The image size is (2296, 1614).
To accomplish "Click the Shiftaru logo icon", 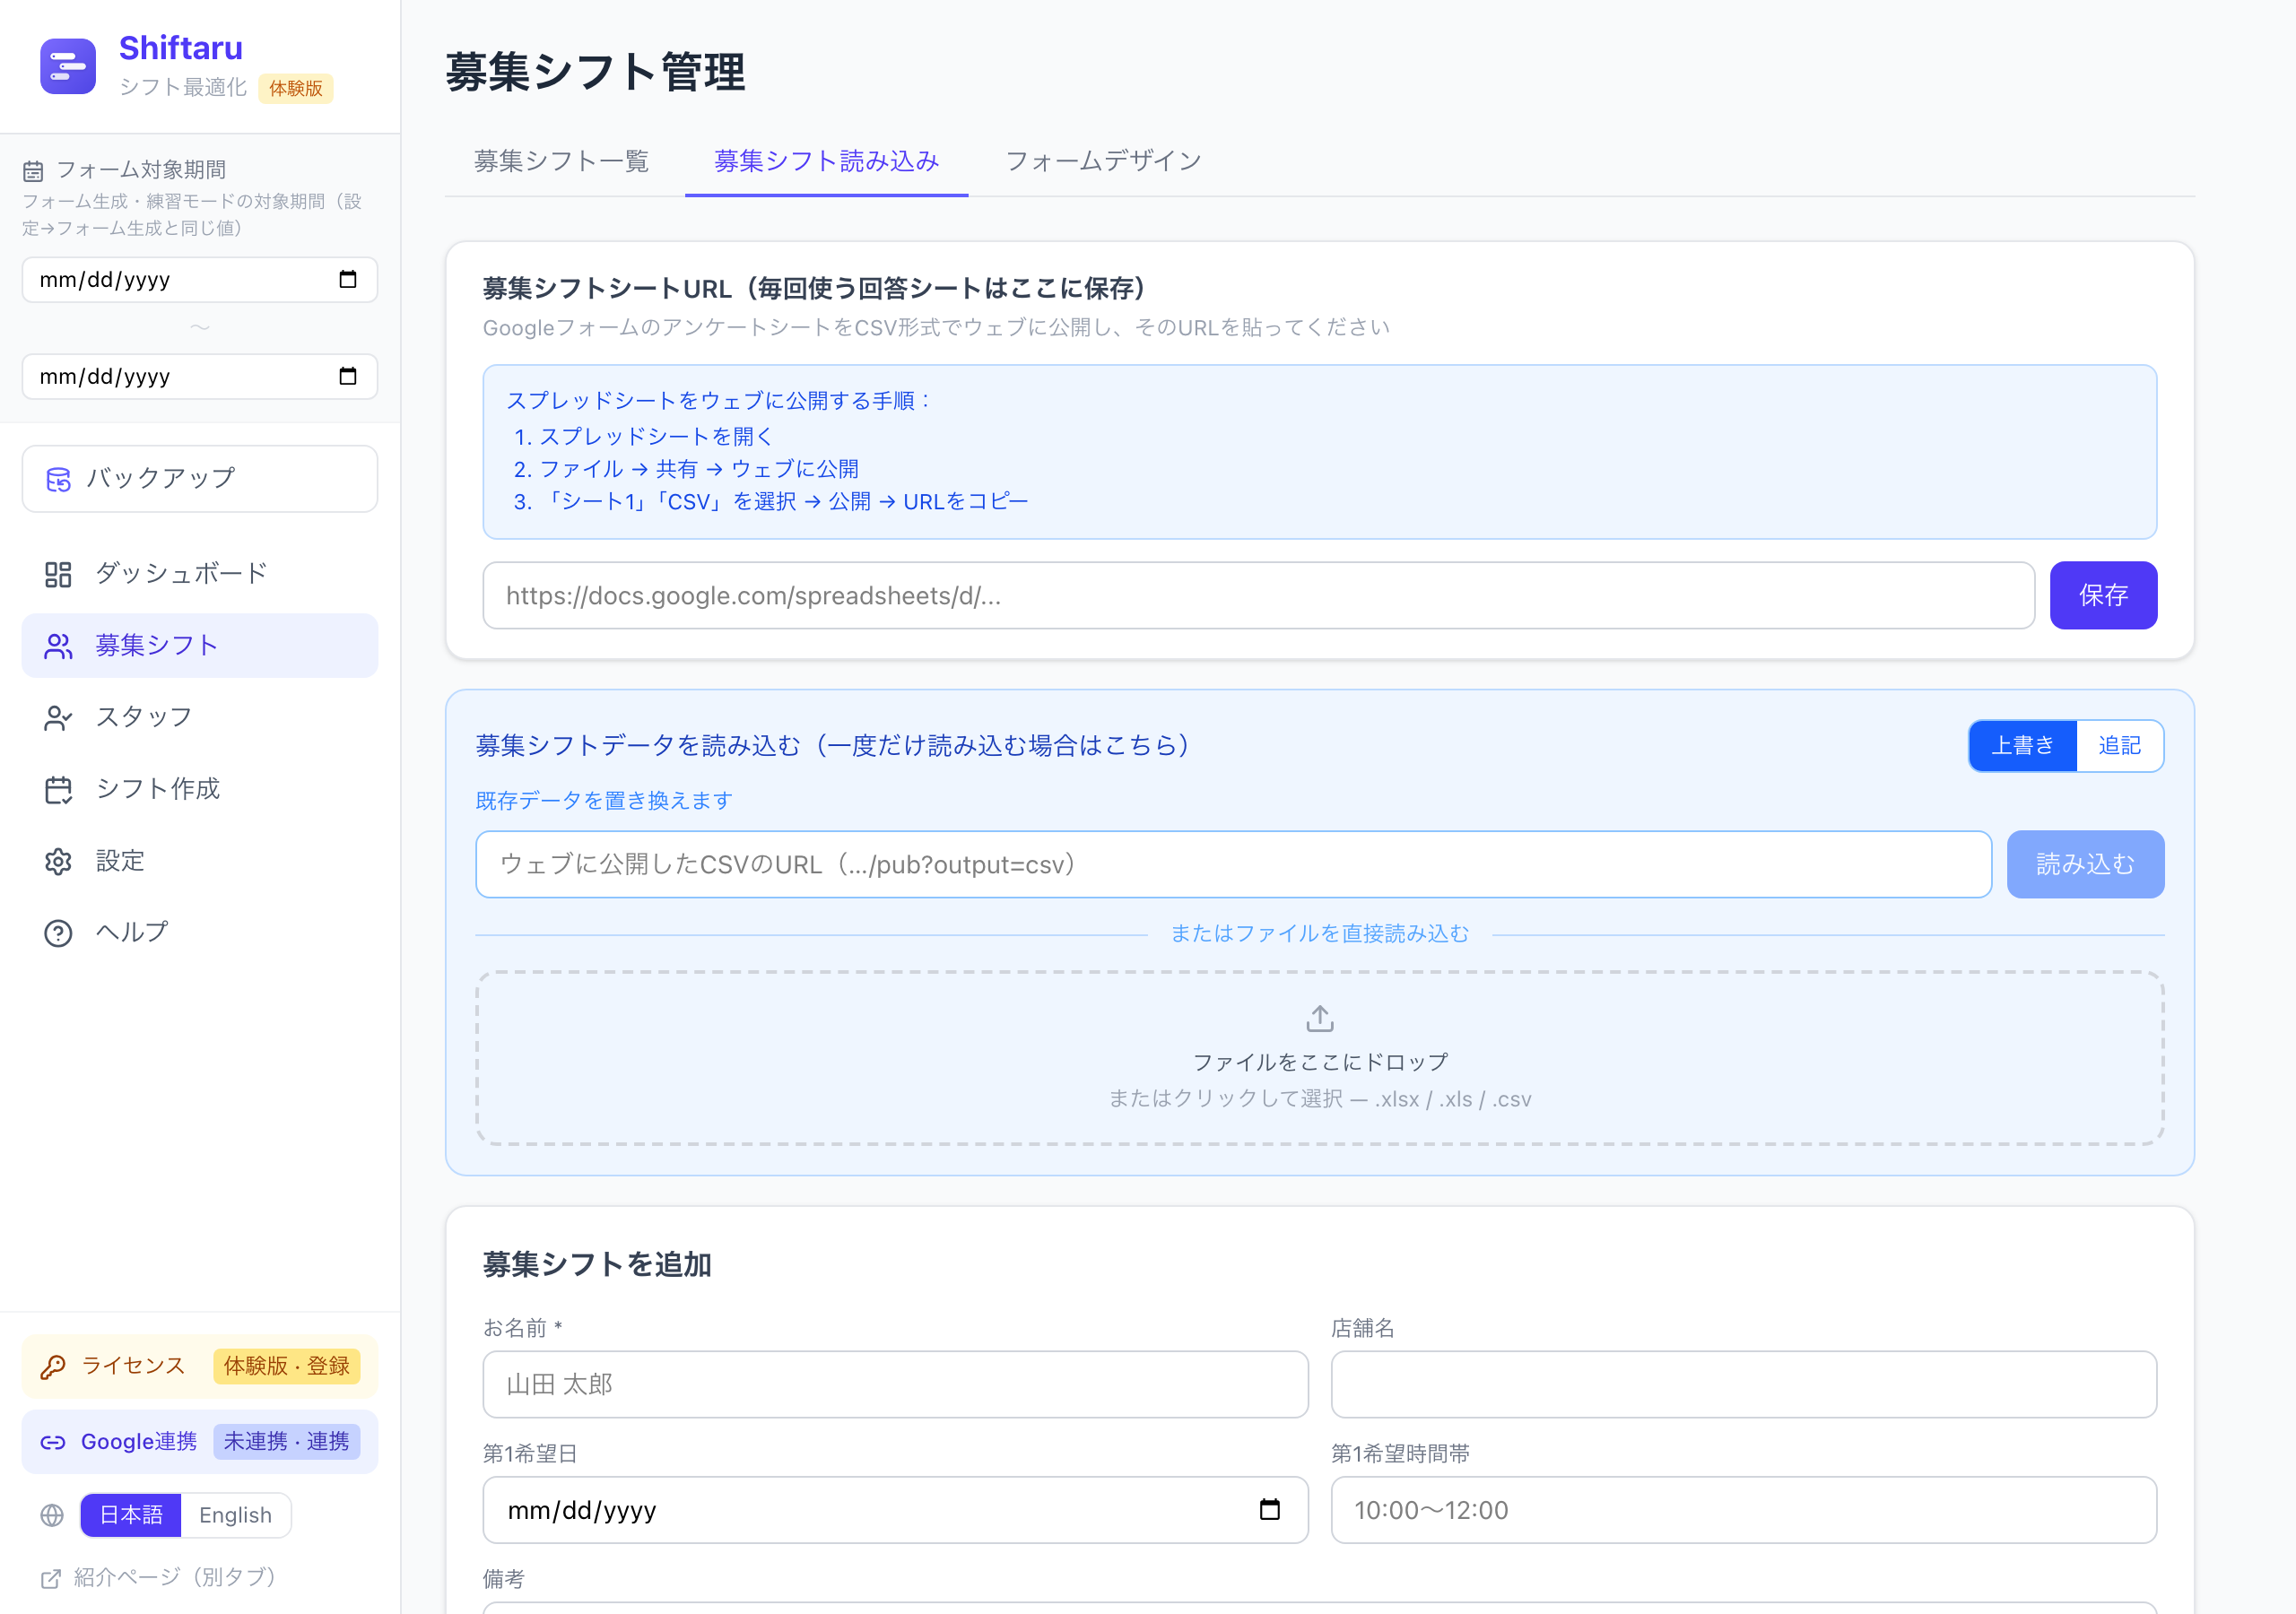I will [68, 66].
